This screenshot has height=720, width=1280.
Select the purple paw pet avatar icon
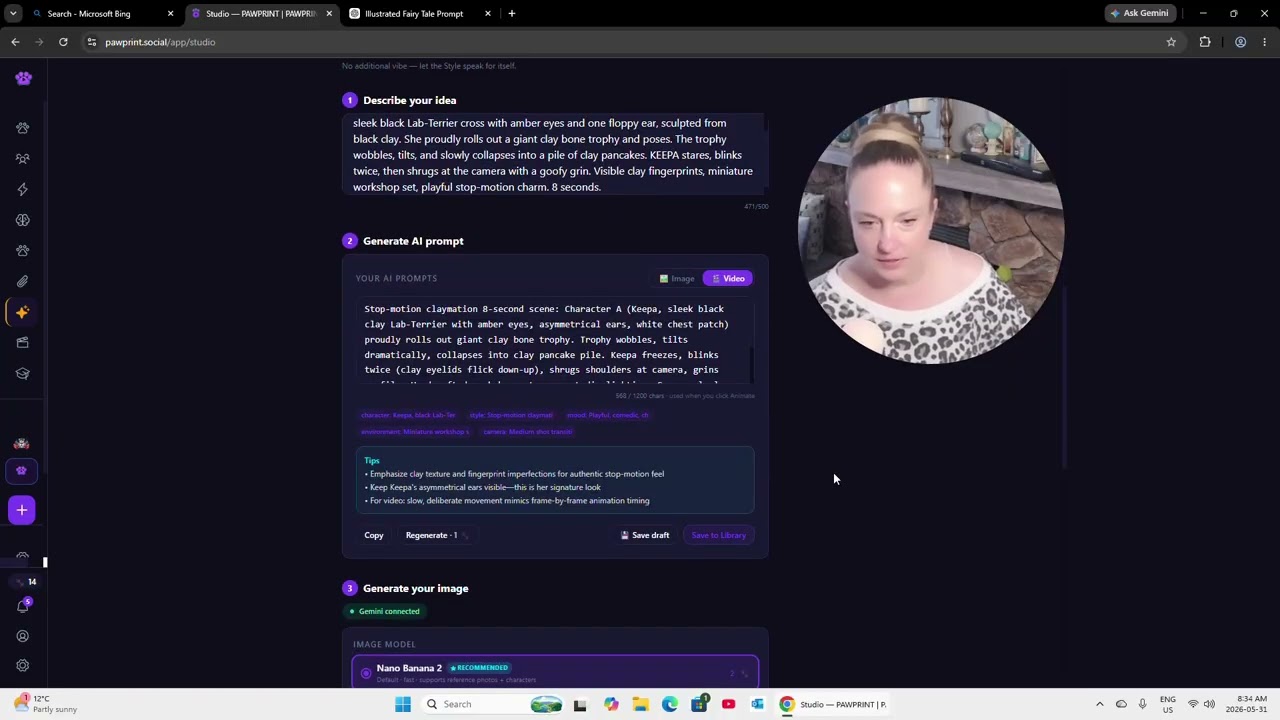pos(21,471)
